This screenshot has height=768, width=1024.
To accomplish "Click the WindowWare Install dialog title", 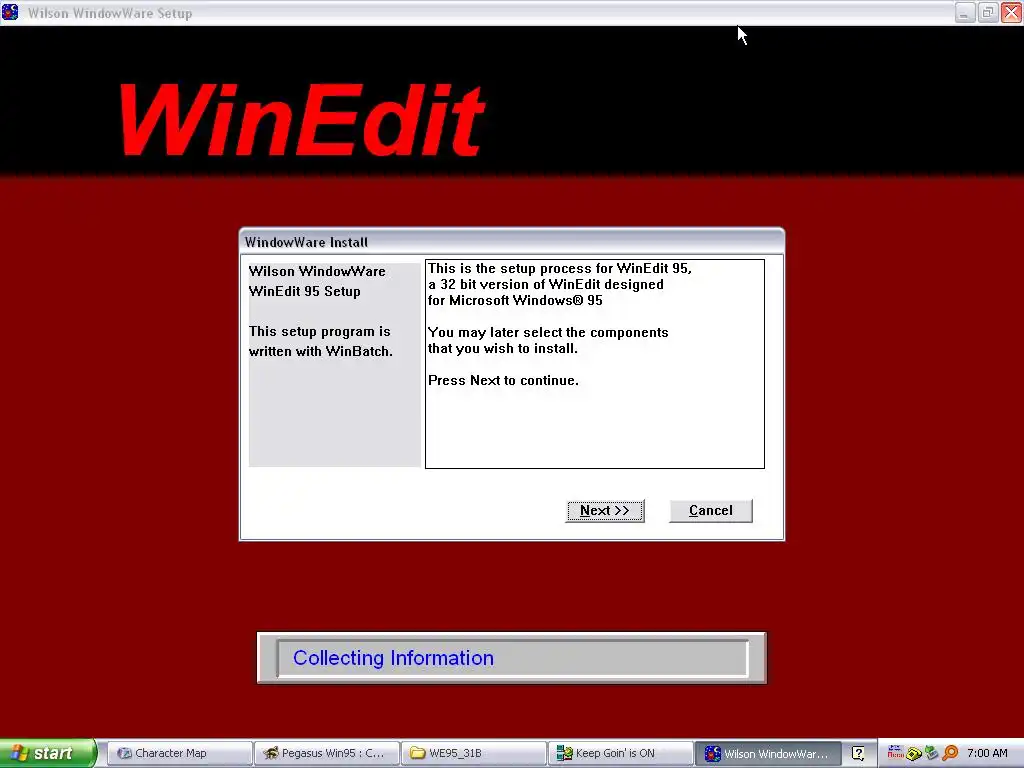I will [306, 242].
